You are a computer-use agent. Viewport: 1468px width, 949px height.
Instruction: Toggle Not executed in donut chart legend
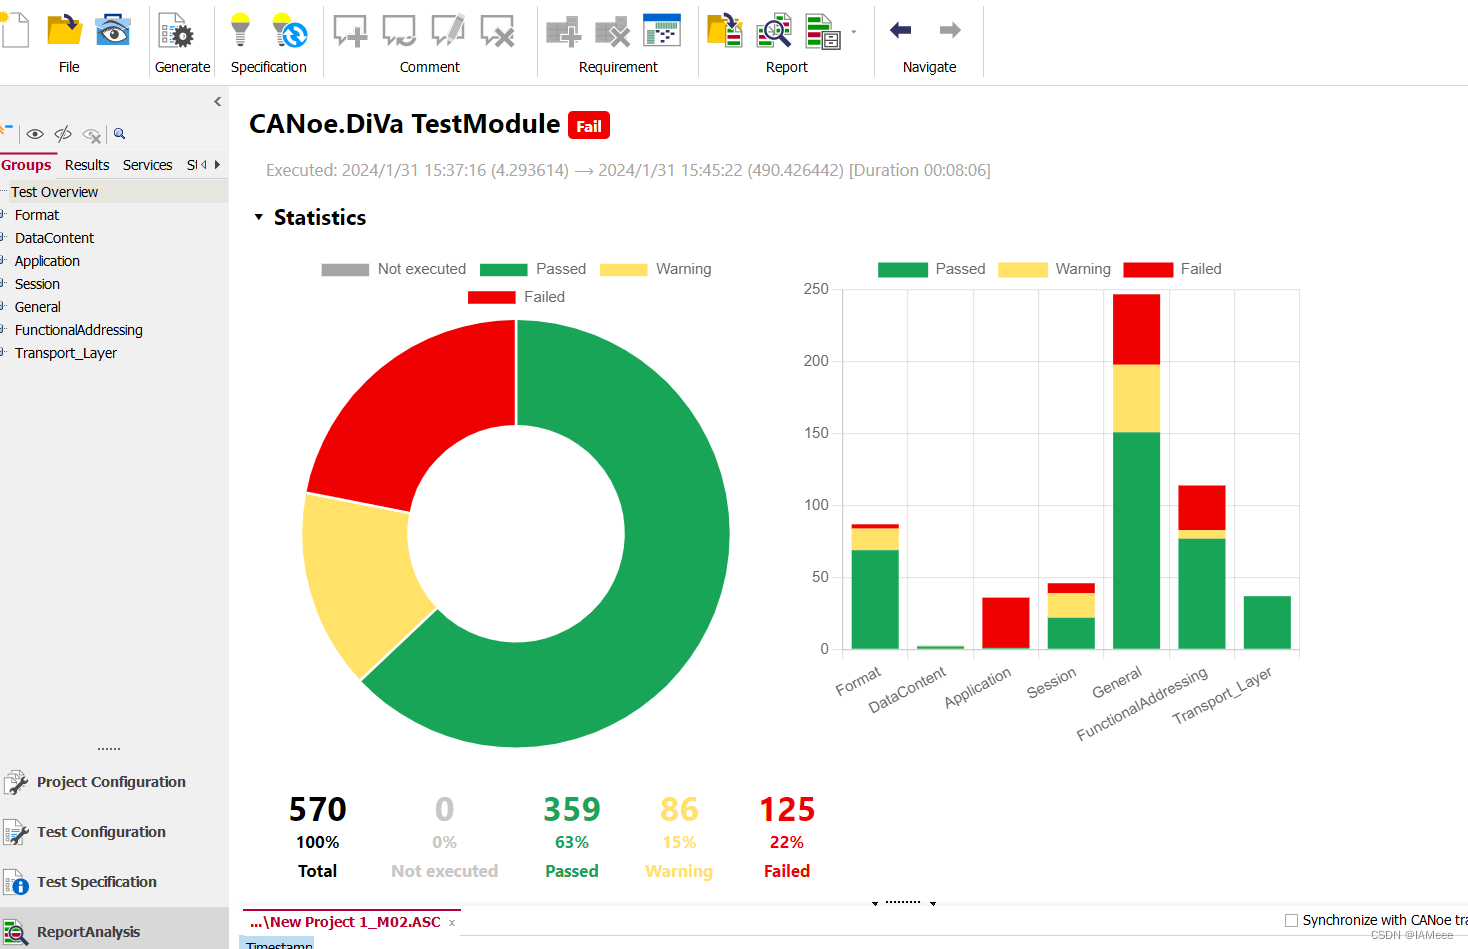coord(394,269)
